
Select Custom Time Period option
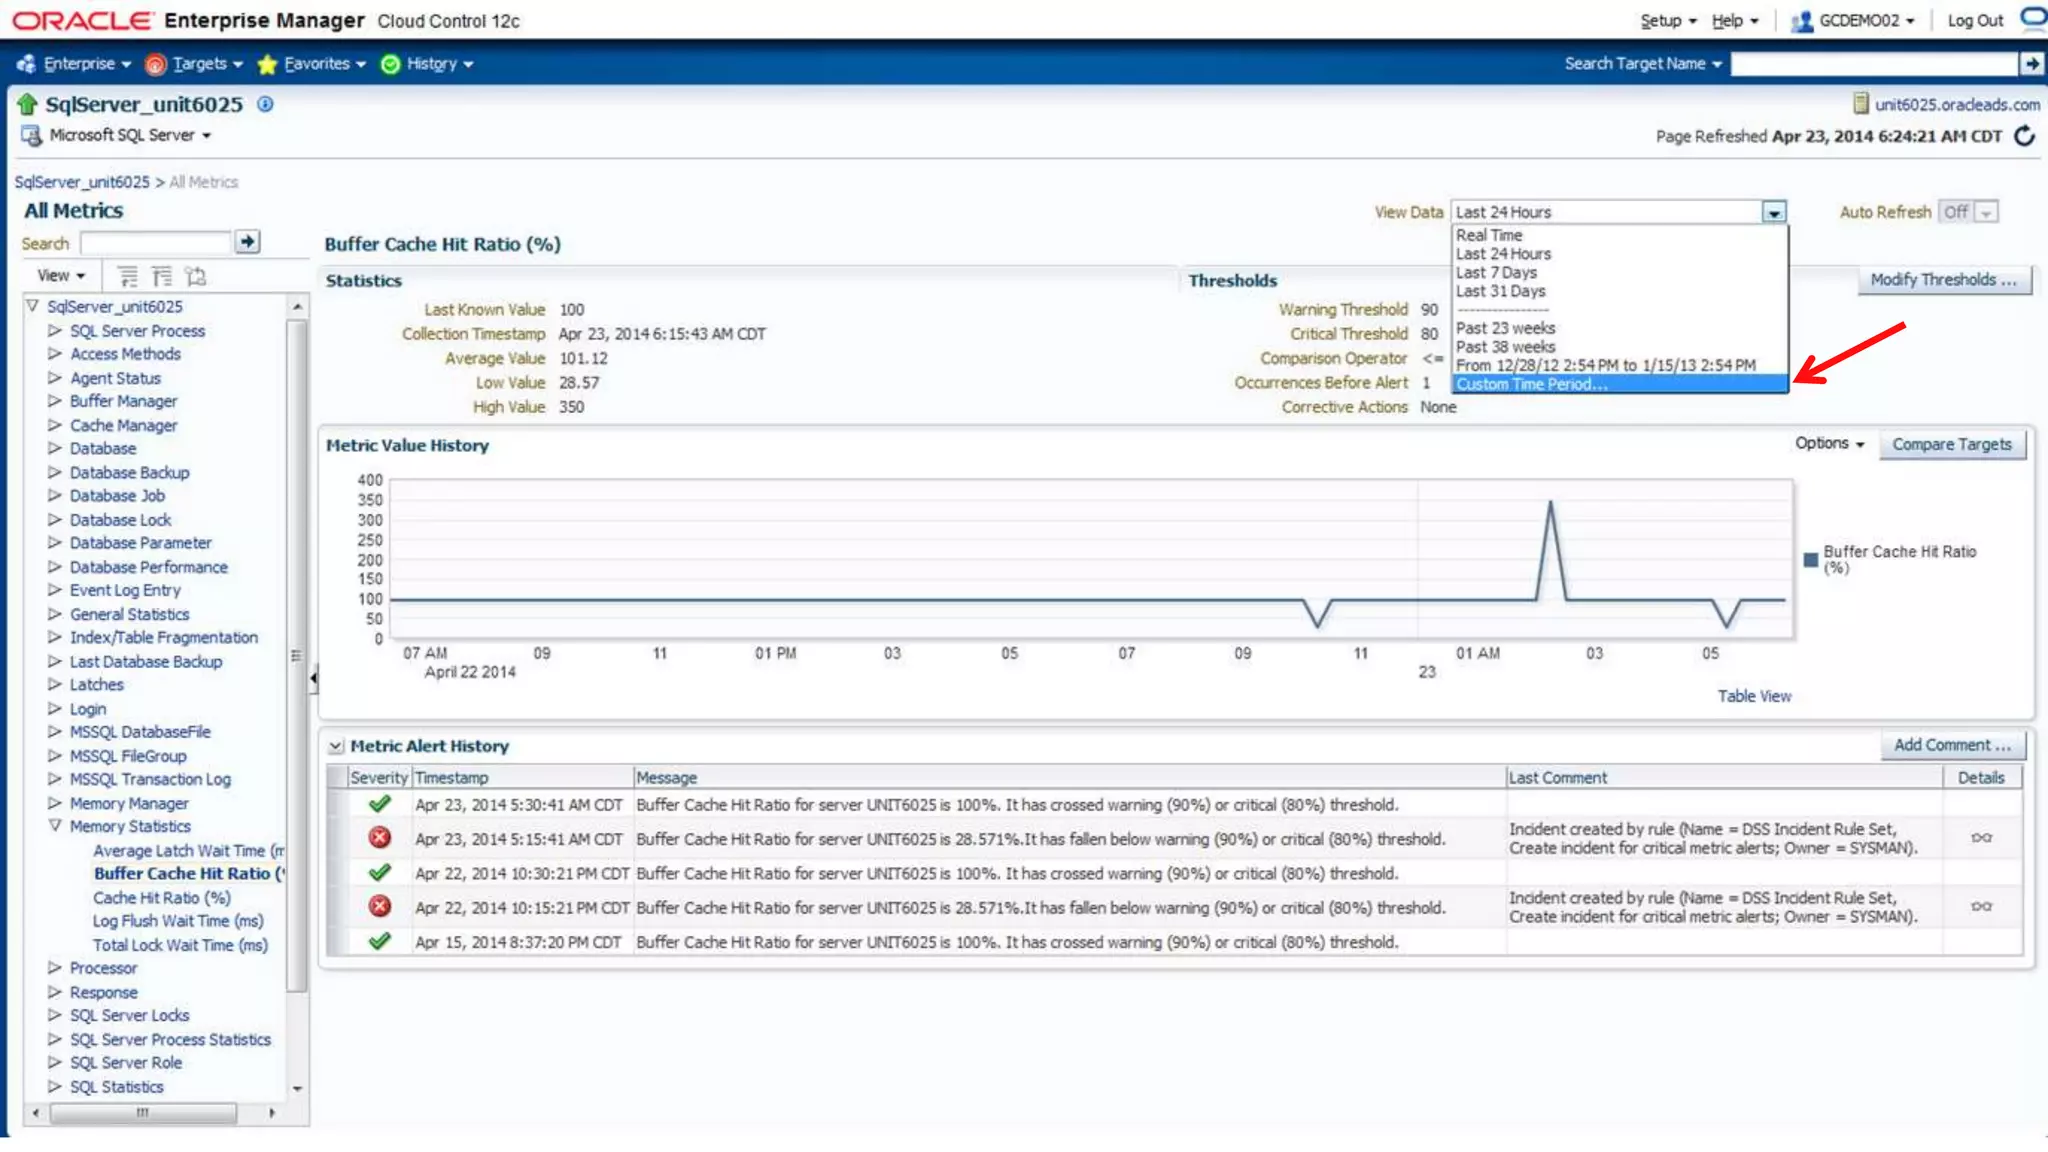click(x=1531, y=384)
